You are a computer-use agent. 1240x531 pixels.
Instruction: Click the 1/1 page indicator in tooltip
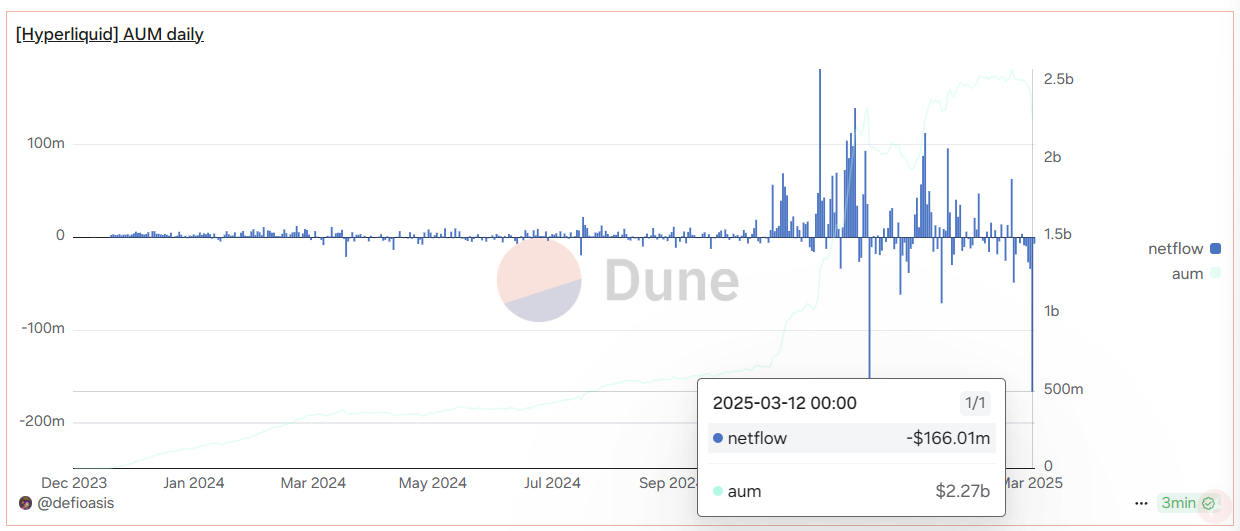[974, 404]
